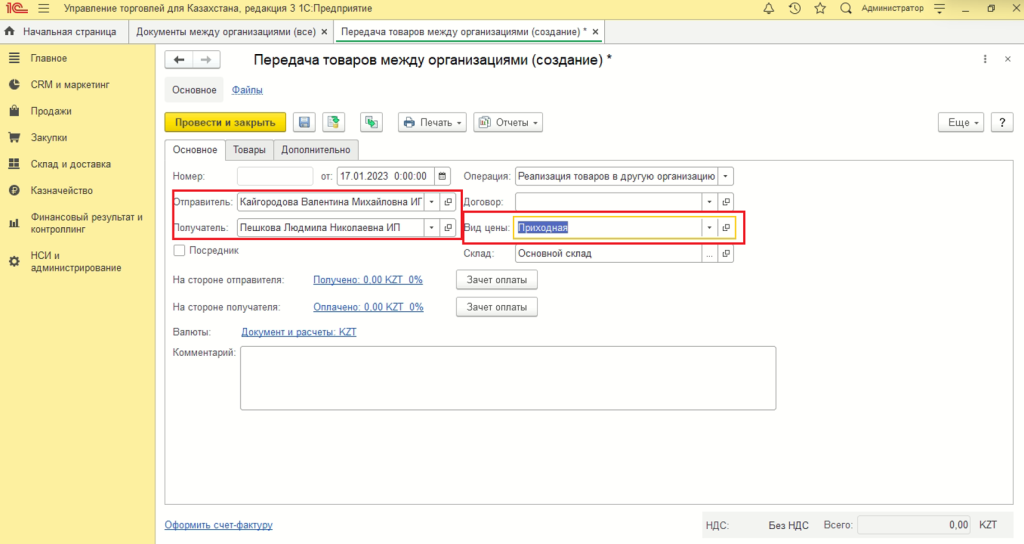Click Зачет оплаты for receiver side
The image size is (1024, 544).
pos(497,307)
